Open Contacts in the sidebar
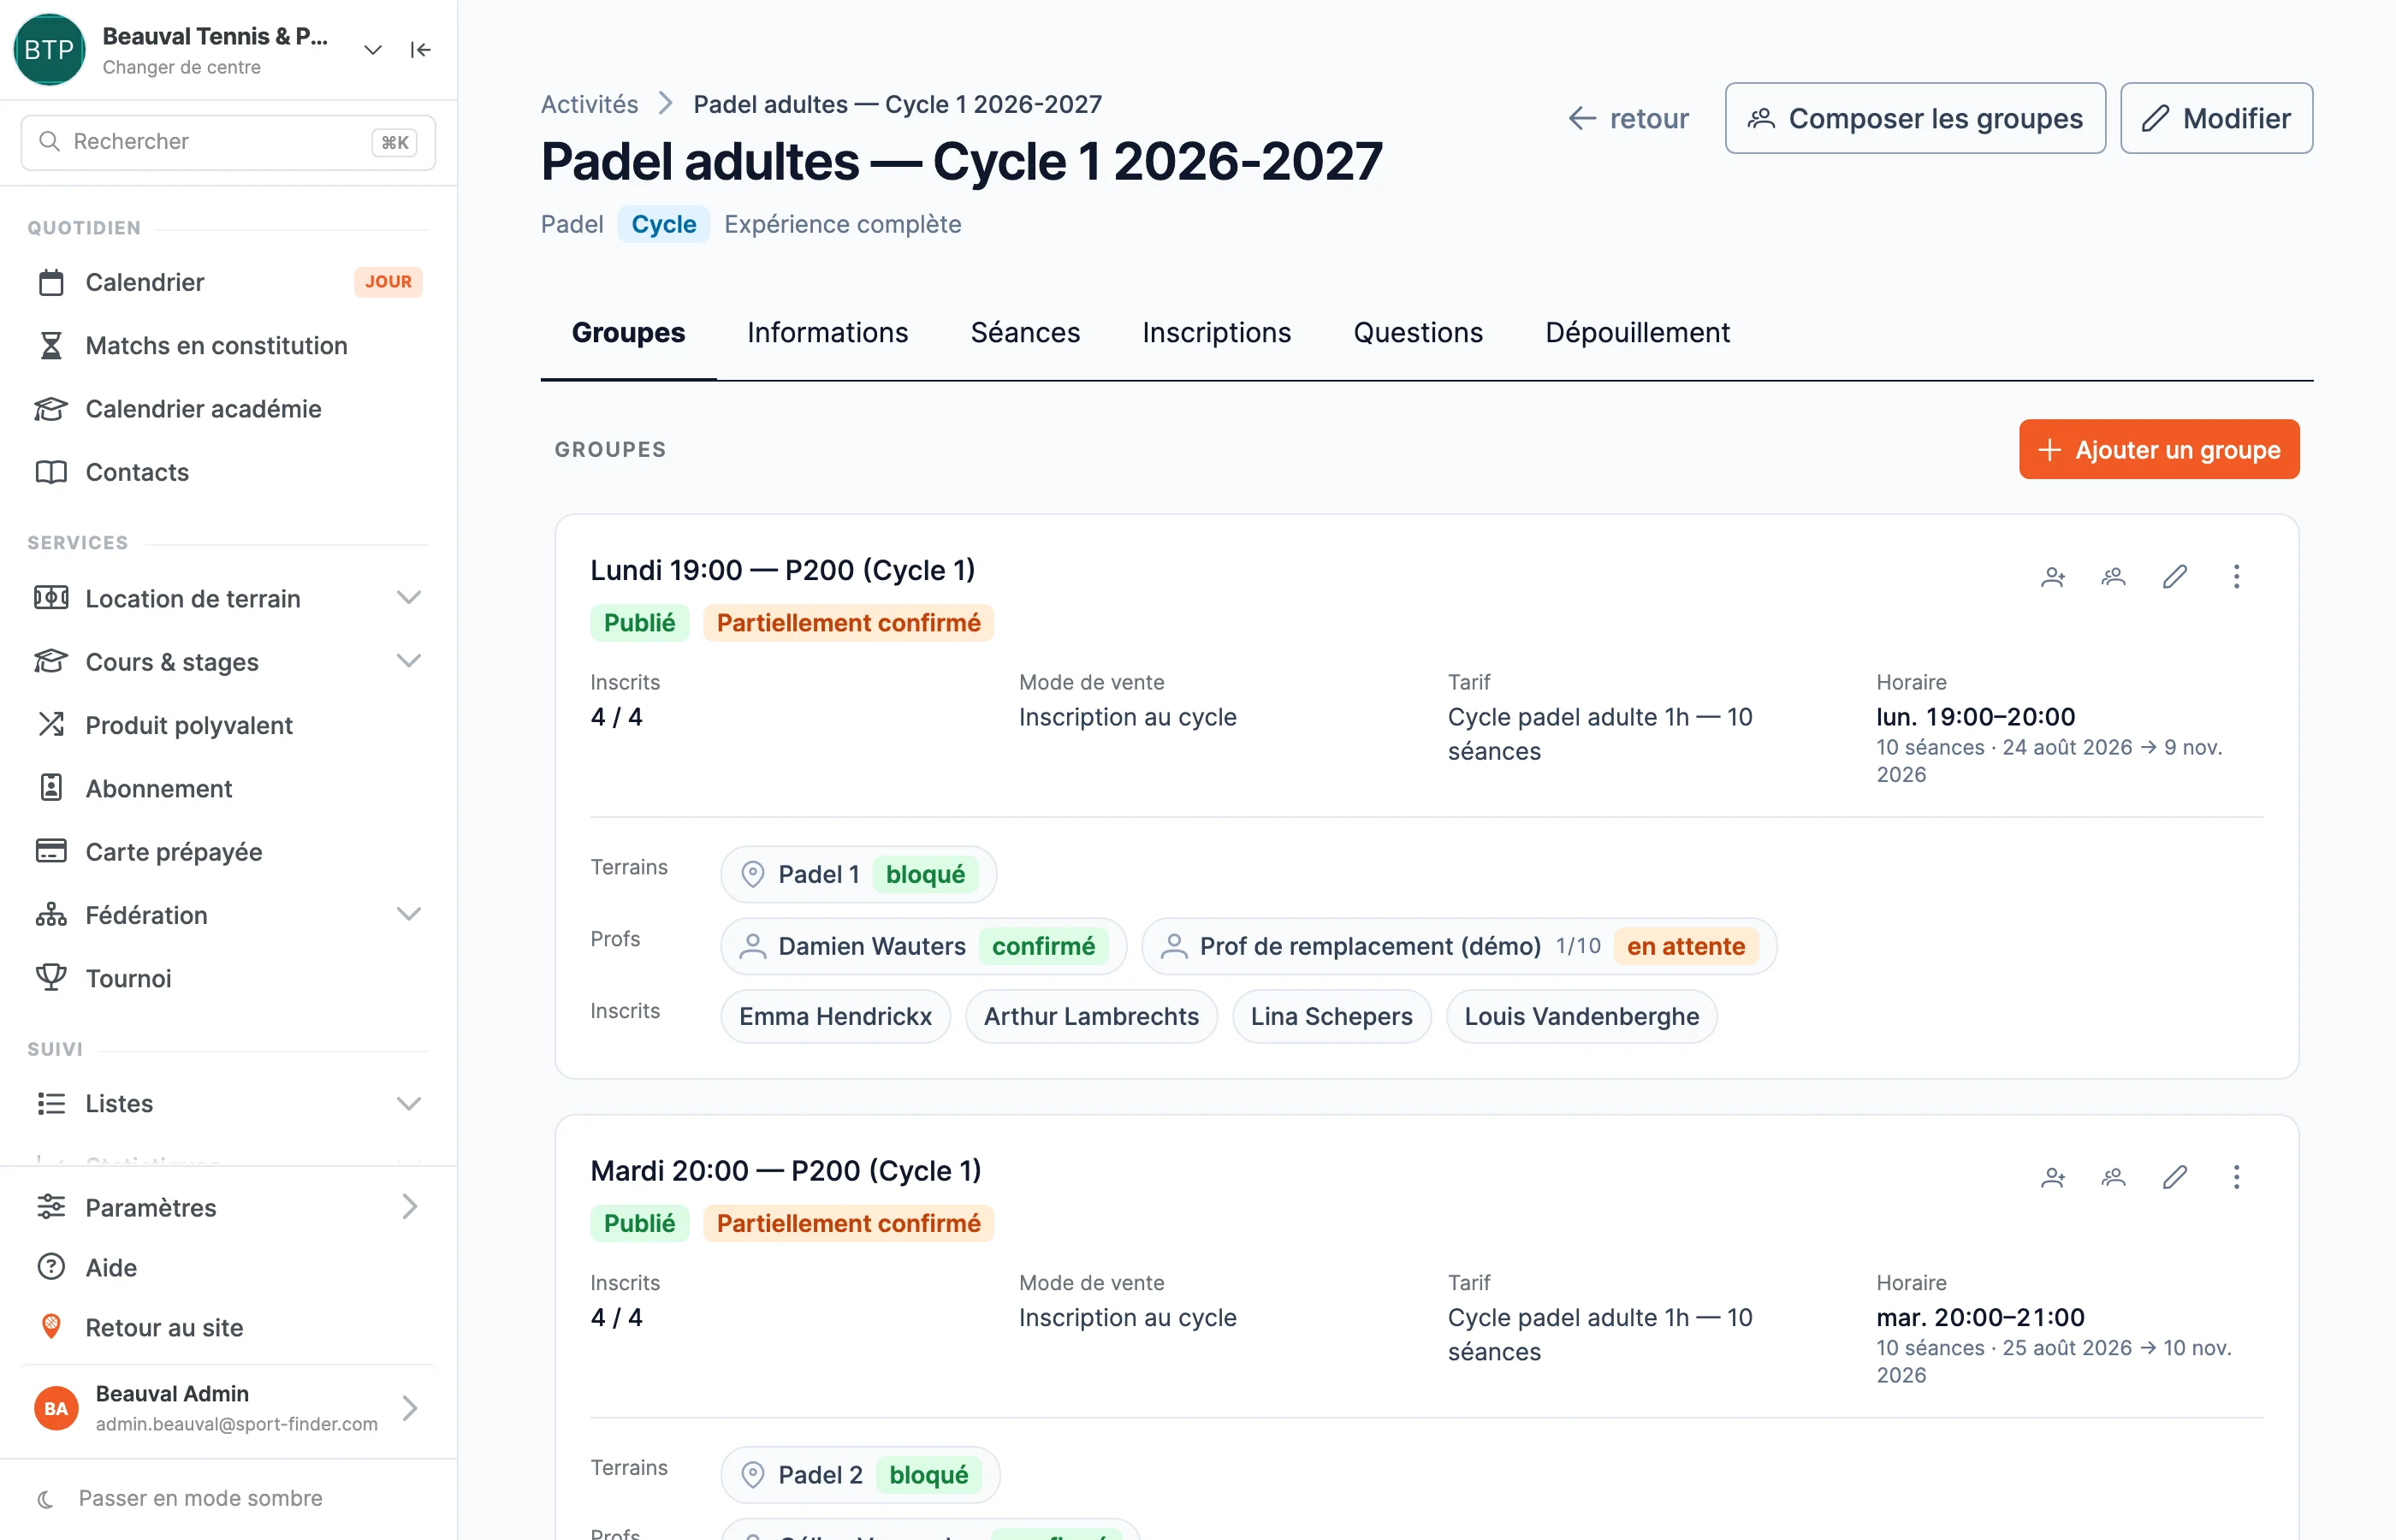The image size is (2396, 1540). click(x=228, y=472)
